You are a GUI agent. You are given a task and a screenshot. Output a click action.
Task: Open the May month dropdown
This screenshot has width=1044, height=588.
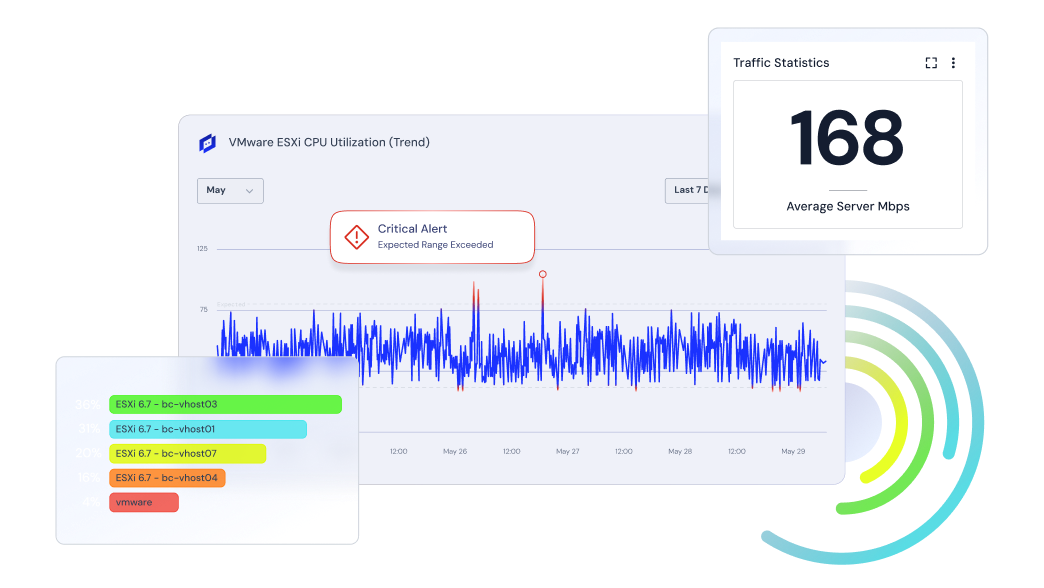(230, 190)
